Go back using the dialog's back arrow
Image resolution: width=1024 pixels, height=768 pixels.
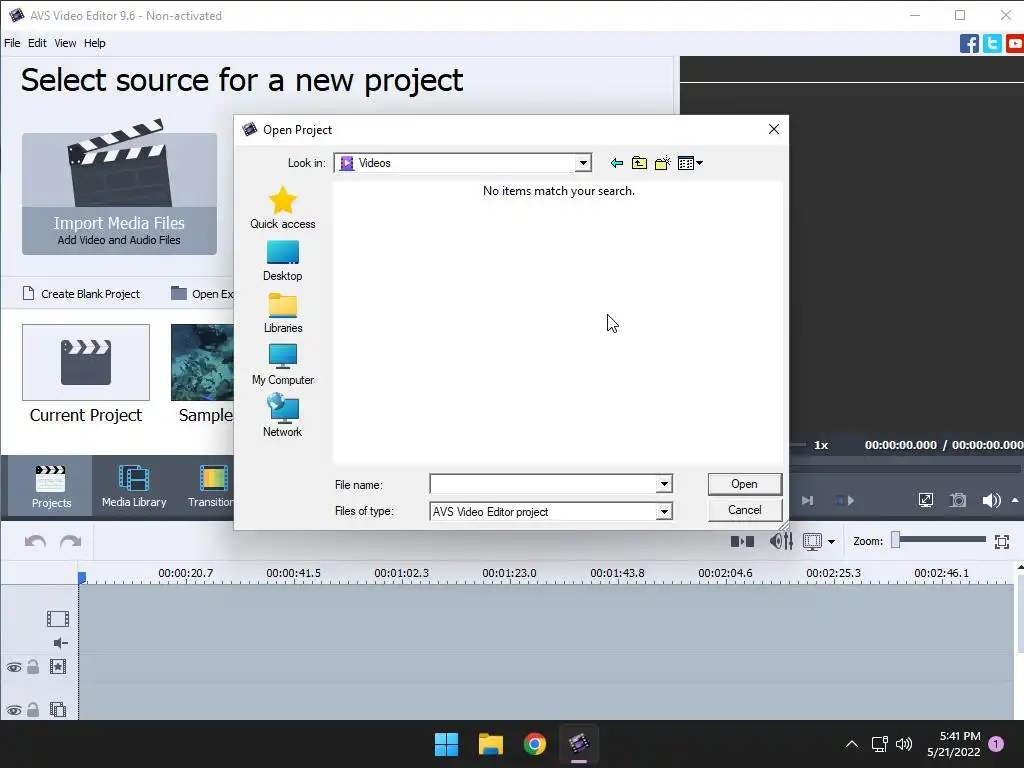pos(616,163)
